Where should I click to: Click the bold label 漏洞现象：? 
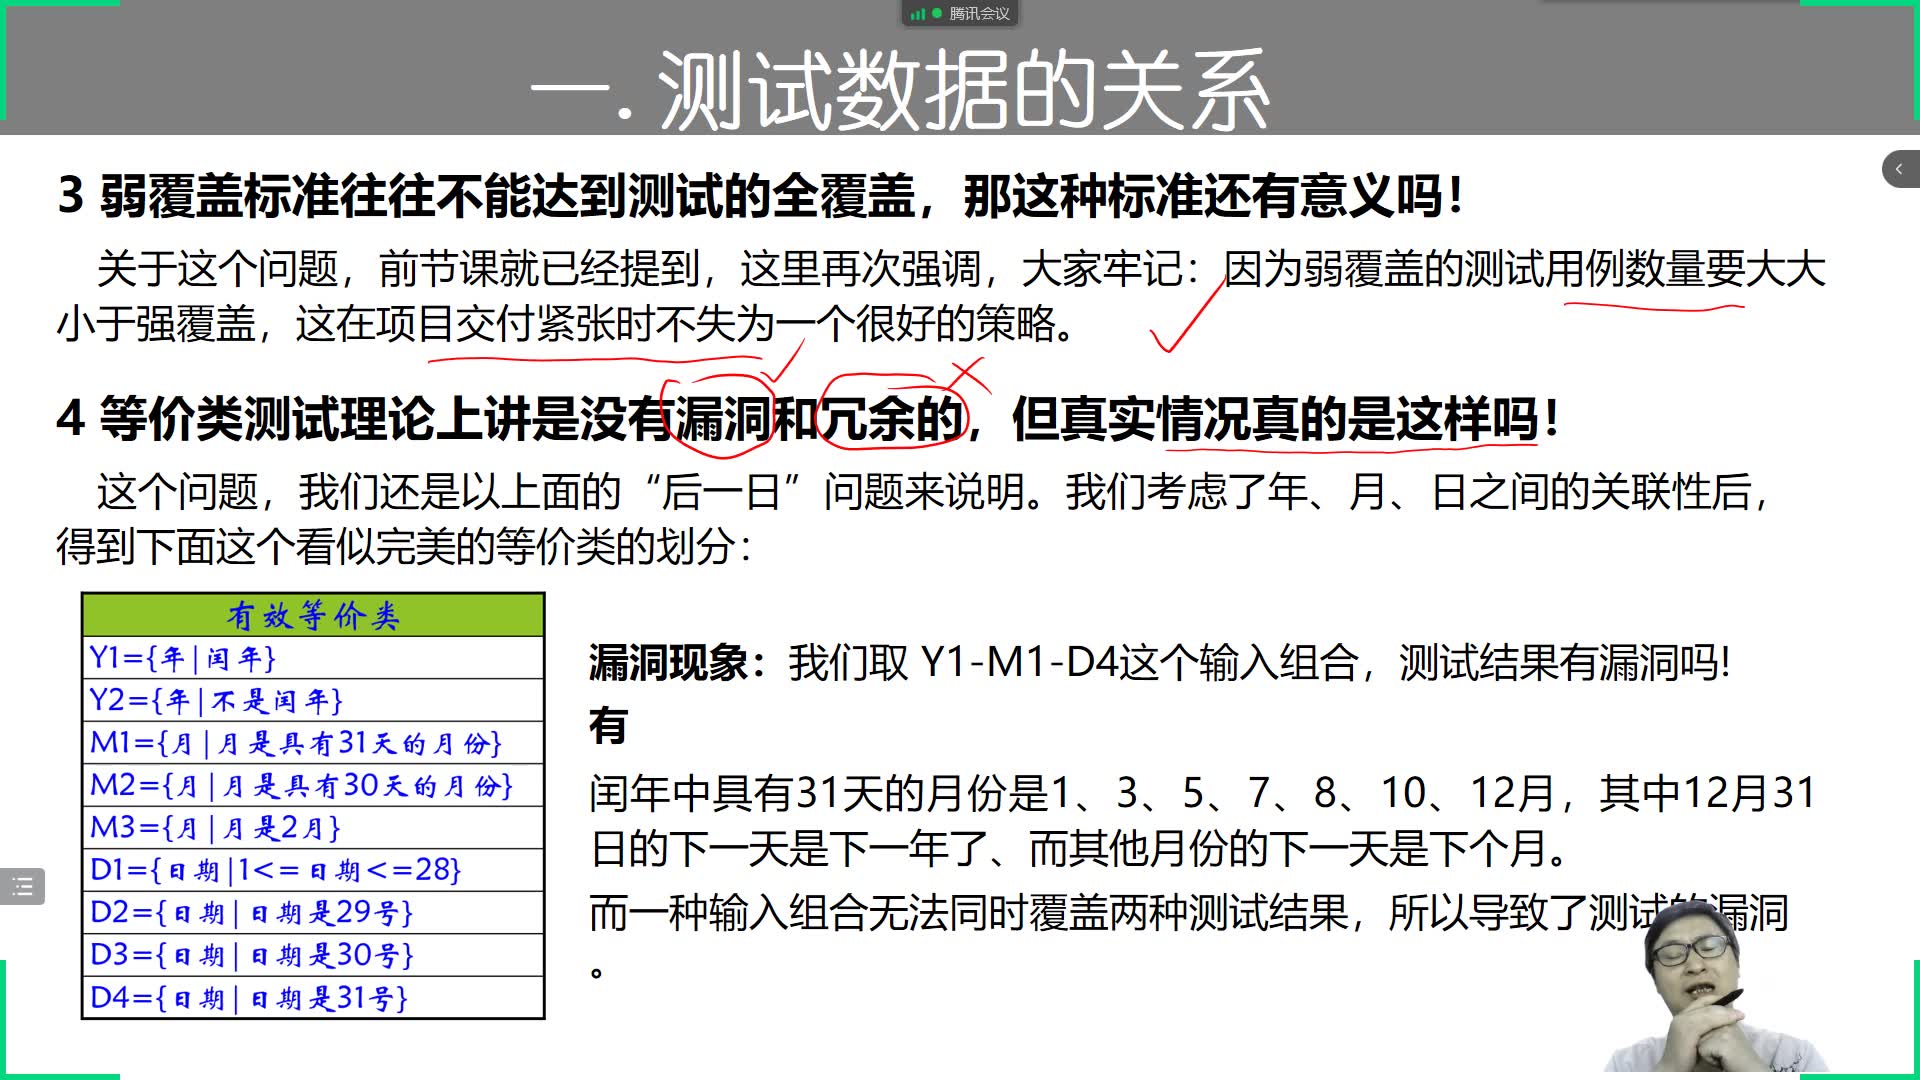tap(679, 662)
